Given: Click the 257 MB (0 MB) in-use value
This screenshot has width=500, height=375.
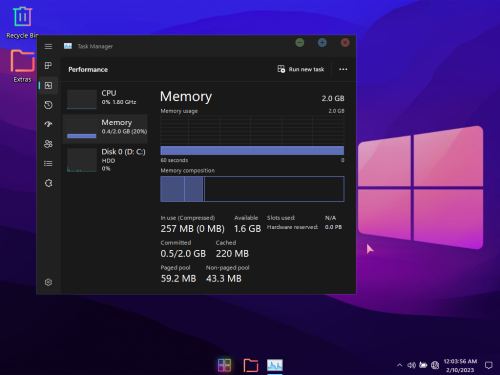Looking at the screenshot, I should (192, 229).
